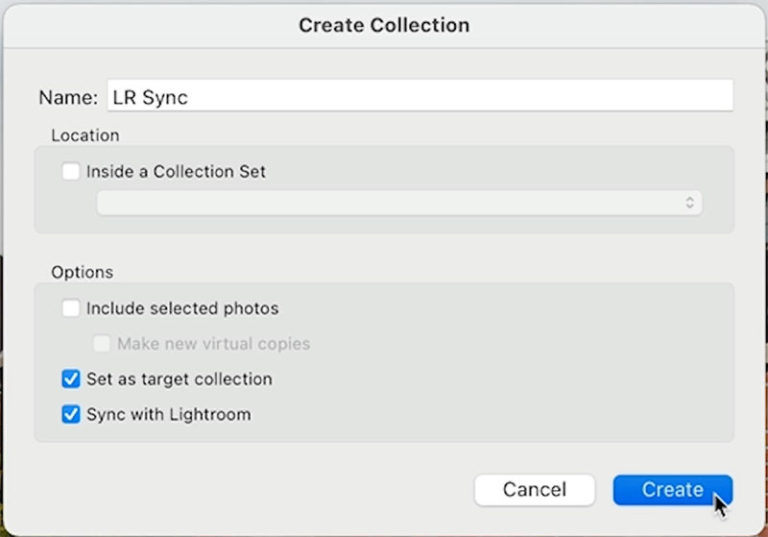Viewport: 768px width, 537px height.
Task: Click the Sync with Lightroom label text
Action: pos(168,414)
